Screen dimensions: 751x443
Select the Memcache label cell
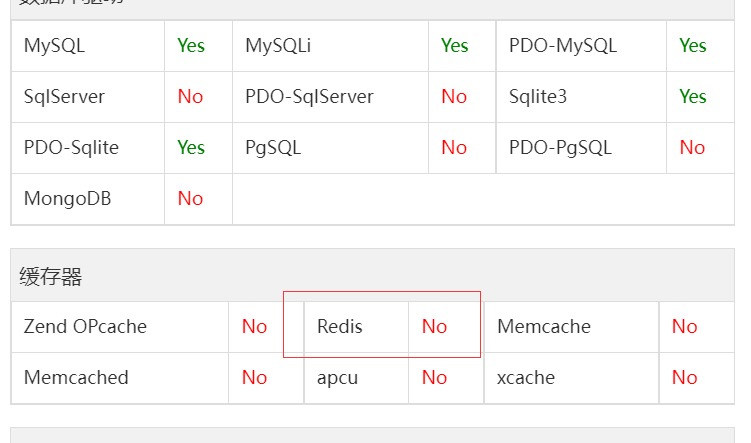point(571,327)
